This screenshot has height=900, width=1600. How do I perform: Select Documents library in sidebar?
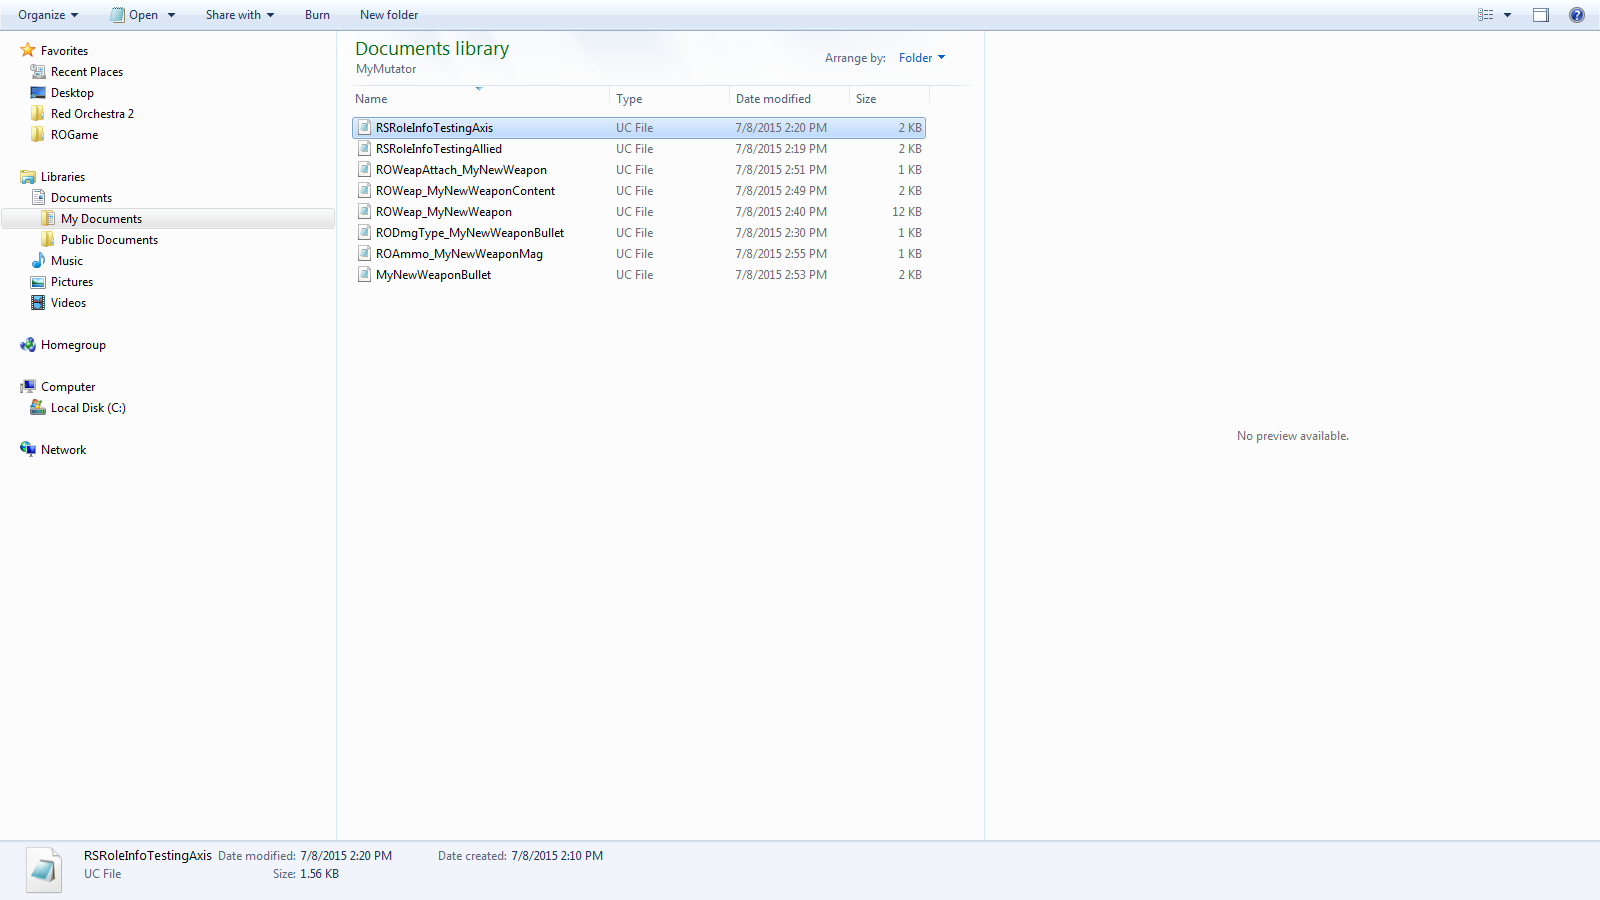pos(81,198)
